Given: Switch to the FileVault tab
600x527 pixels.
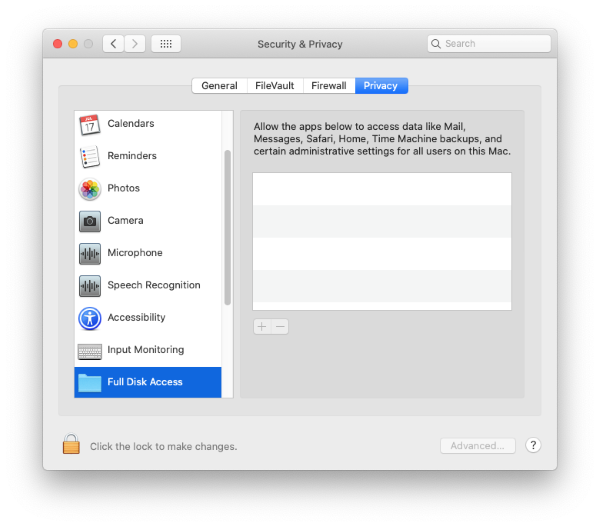Looking at the screenshot, I should pos(275,86).
